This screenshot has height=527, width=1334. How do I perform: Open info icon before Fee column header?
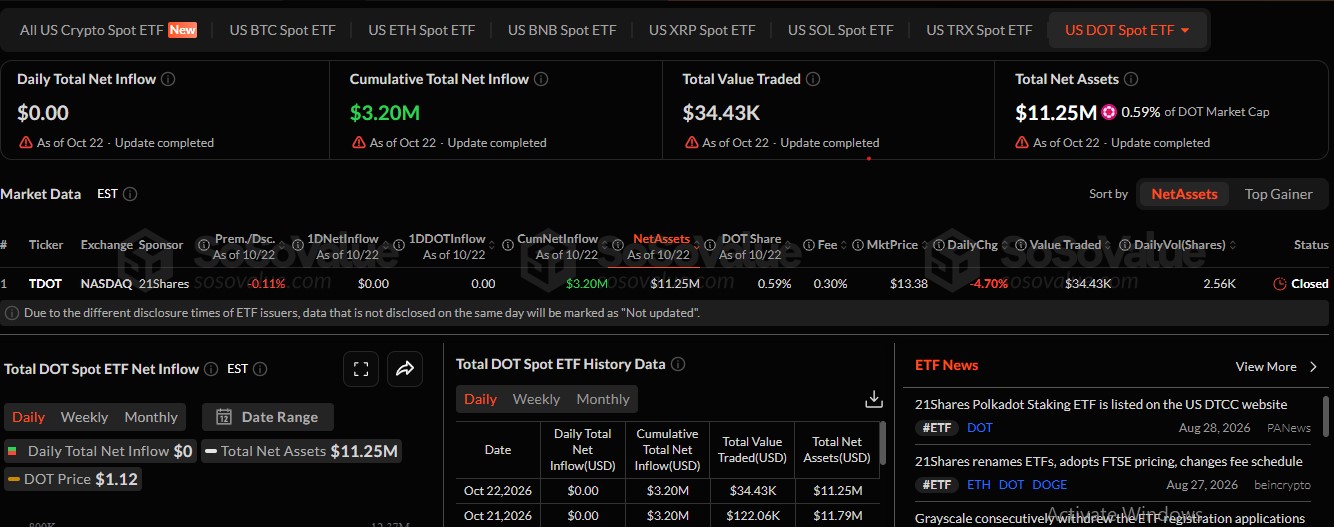810,245
